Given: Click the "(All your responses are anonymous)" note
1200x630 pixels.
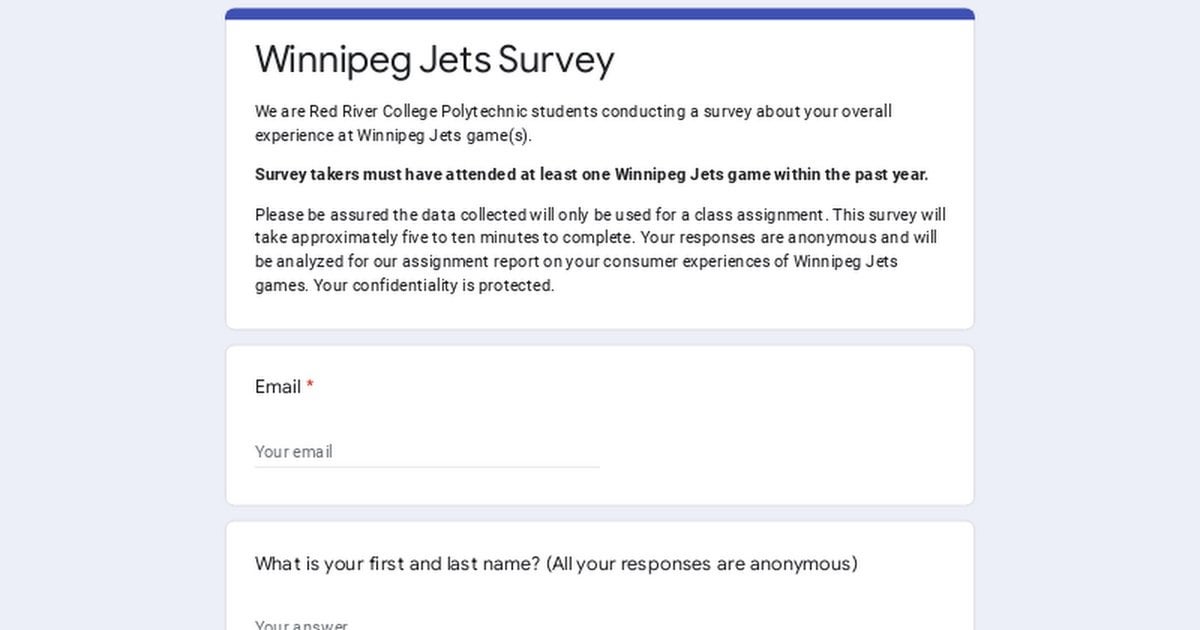Looking at the screenshot, I should [x=702, y=564].
